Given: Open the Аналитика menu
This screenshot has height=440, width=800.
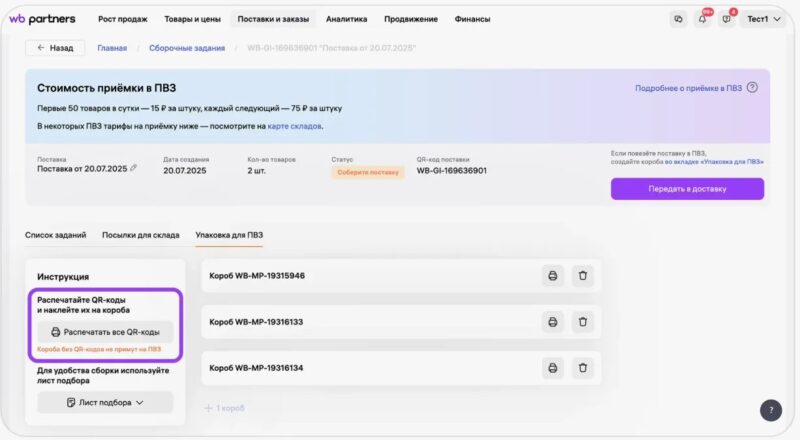Looking at the screenshot, I should coord(346,19).
